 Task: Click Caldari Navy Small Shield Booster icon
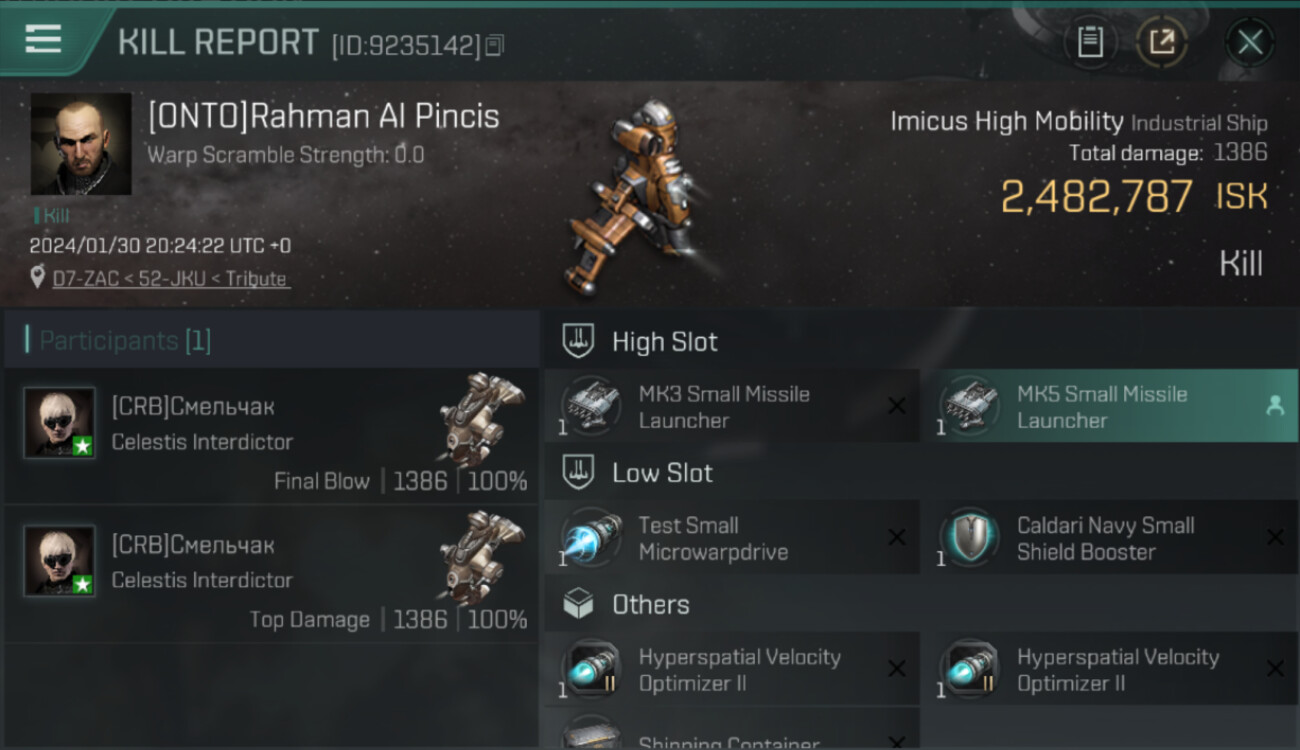click(x=968, y=539)
